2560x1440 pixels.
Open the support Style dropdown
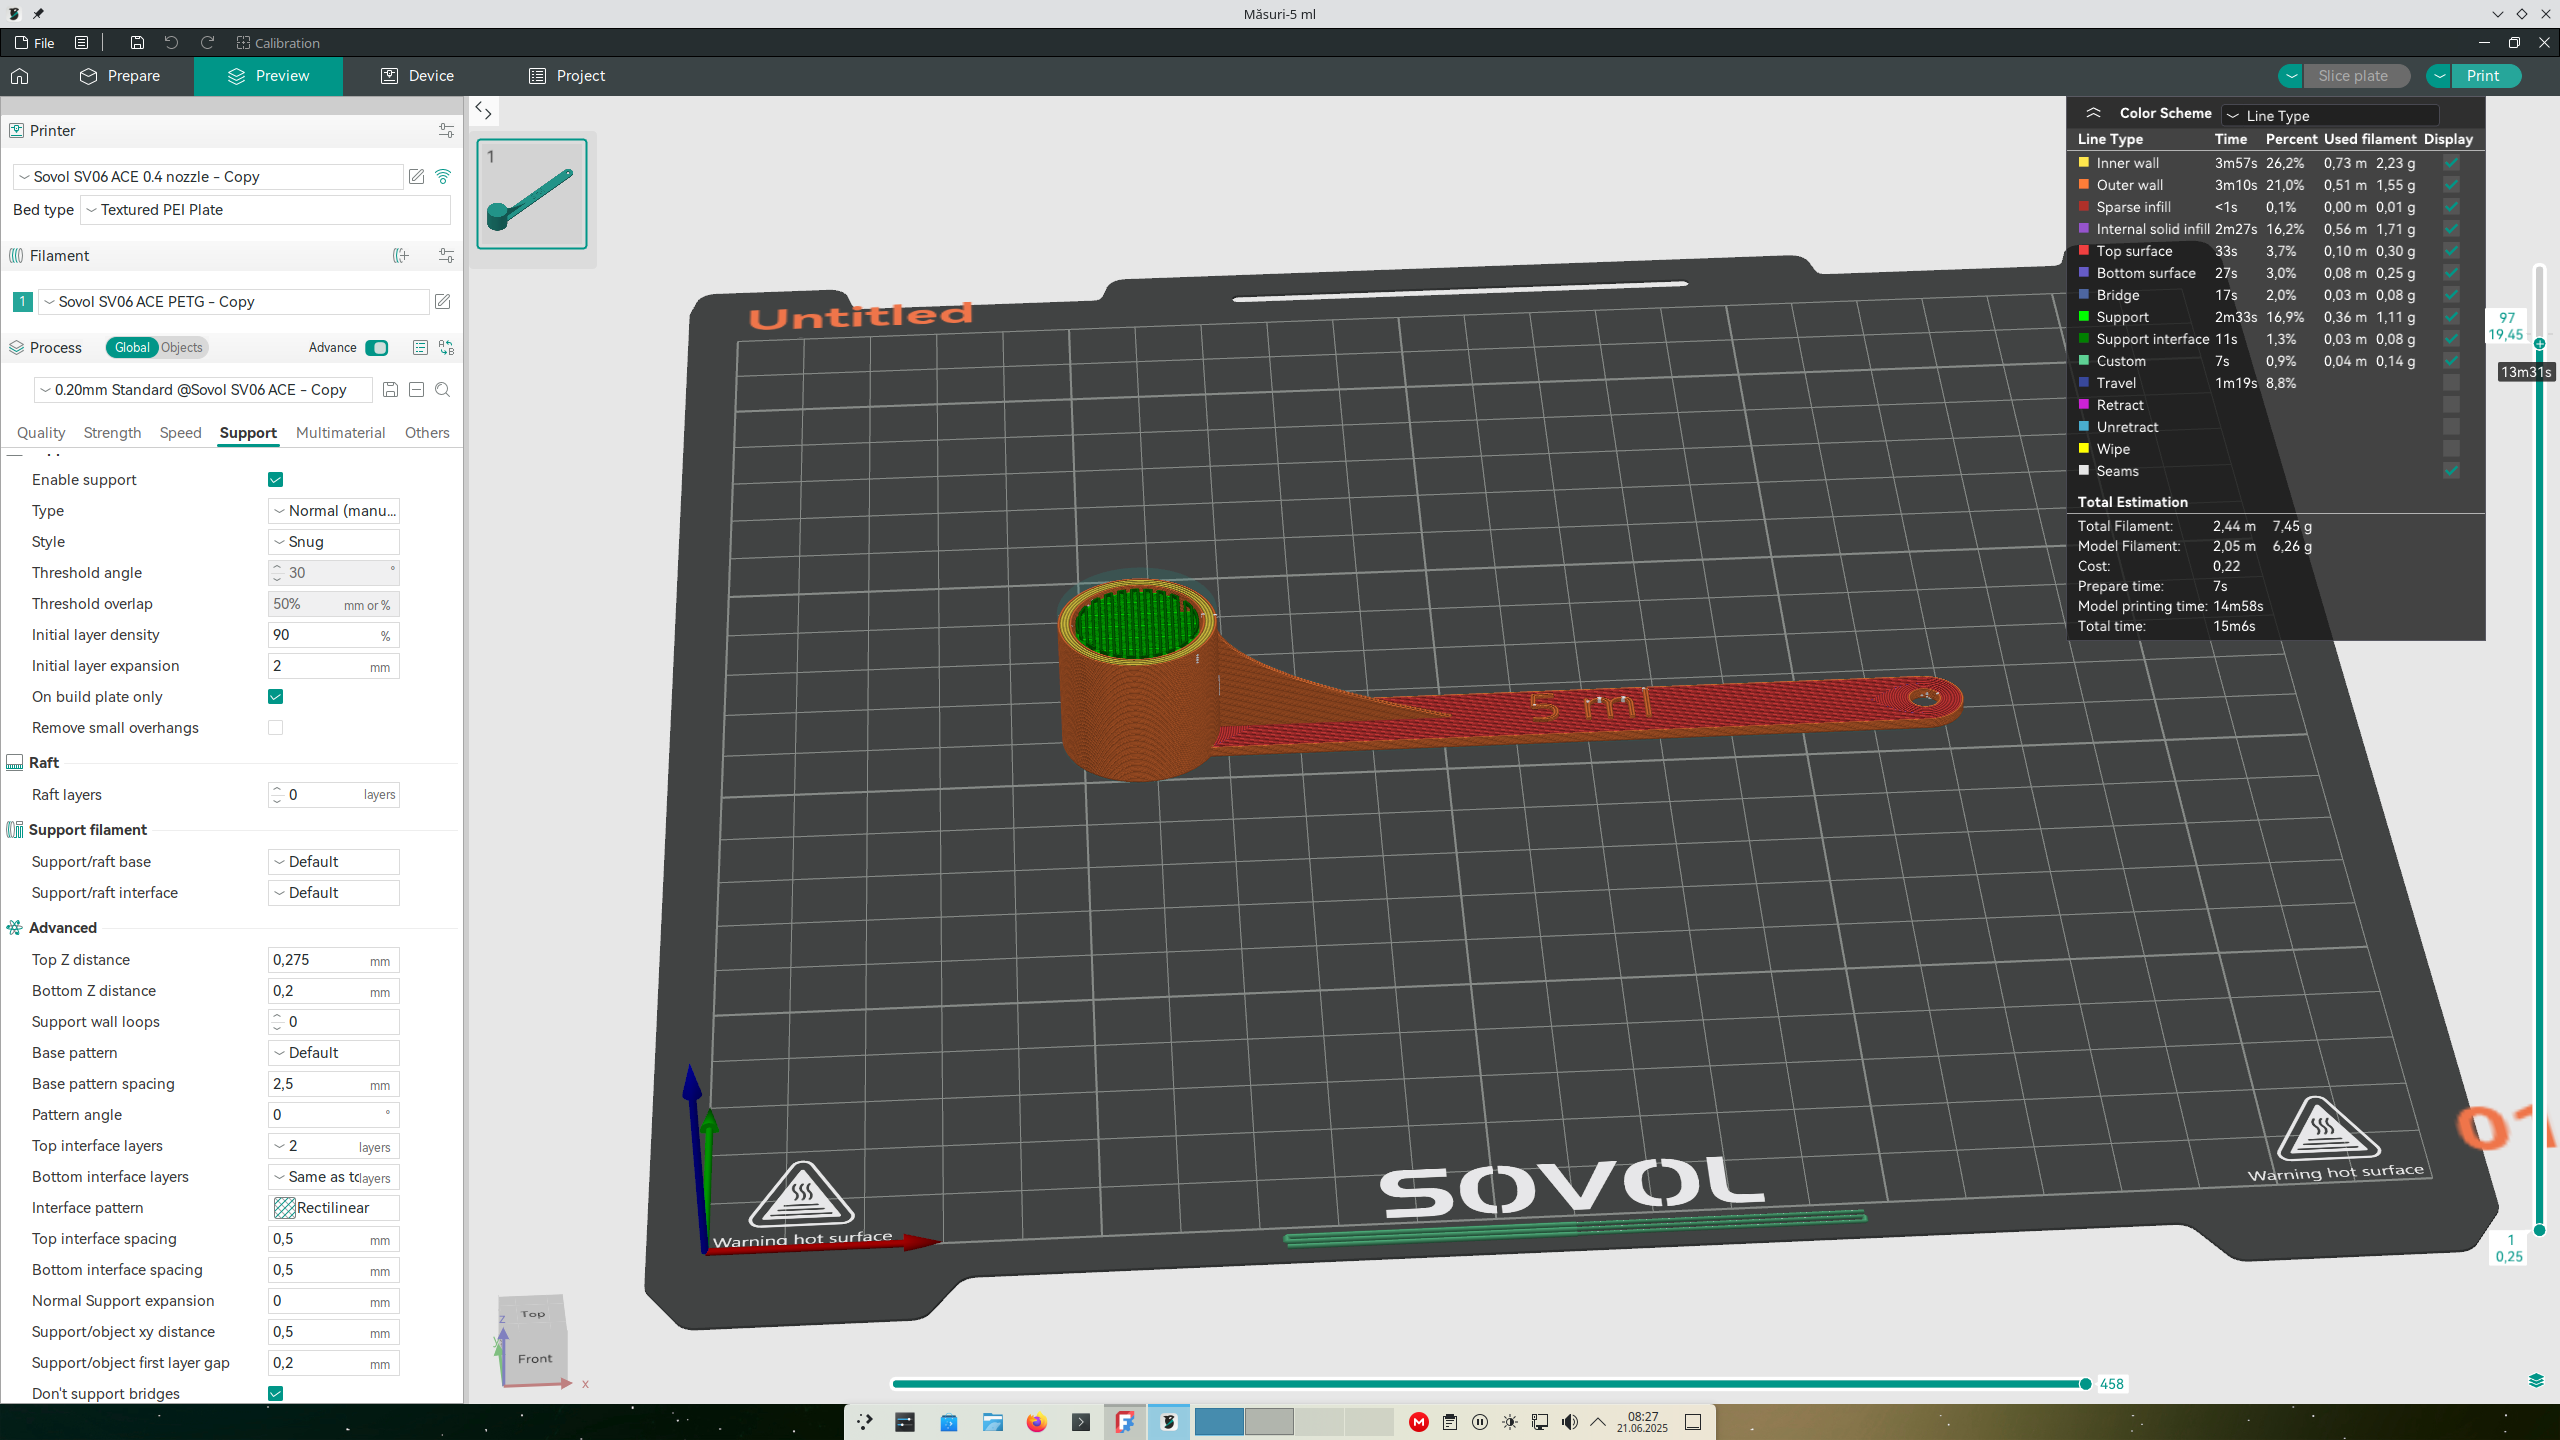point(334,542)
